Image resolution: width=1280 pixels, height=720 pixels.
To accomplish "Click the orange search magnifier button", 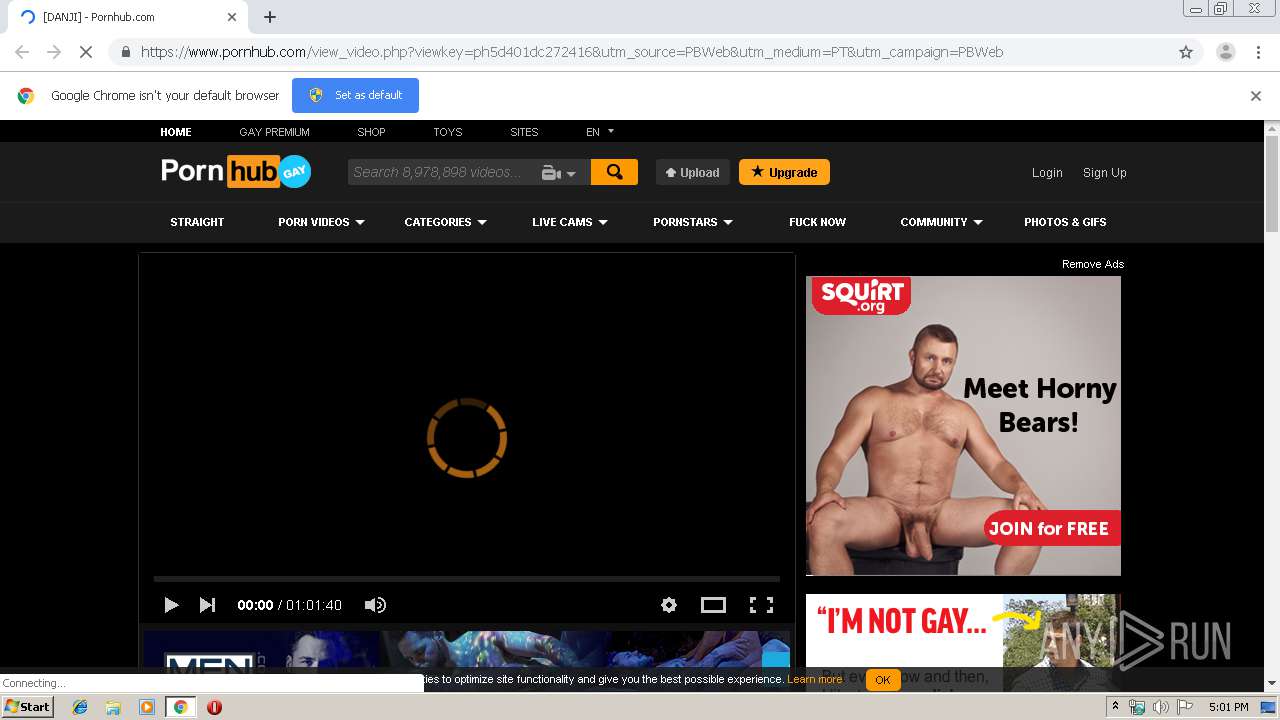I will click(614, 172).
